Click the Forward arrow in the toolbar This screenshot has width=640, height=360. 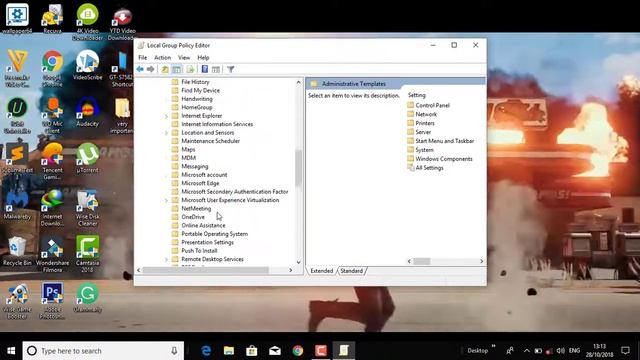coord(151,69)
